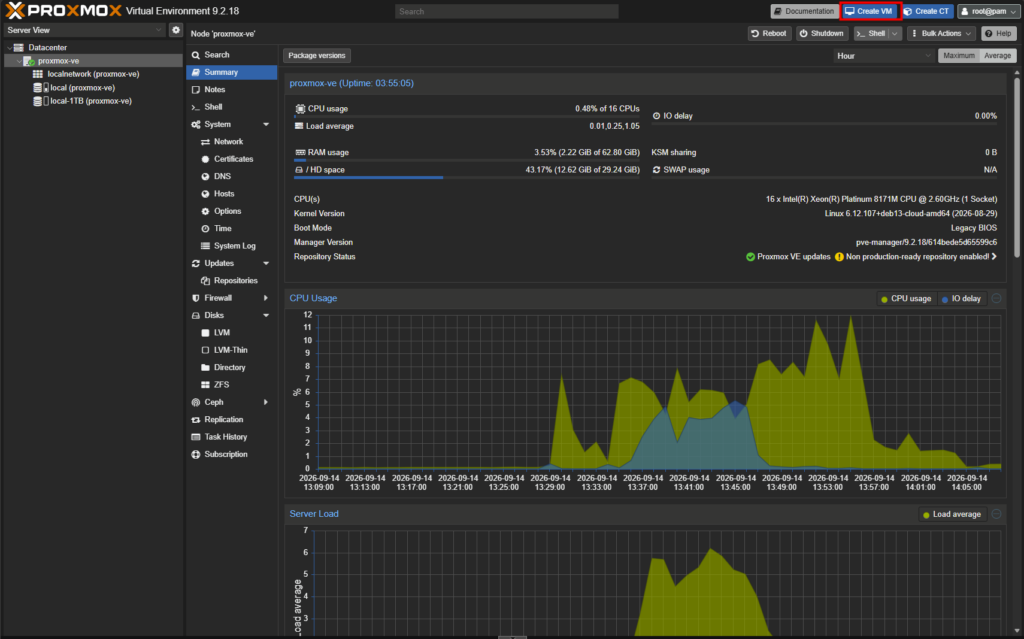The image size is (1024, 639).
Task: Click the Options gear icon
Action: [206, 212]
